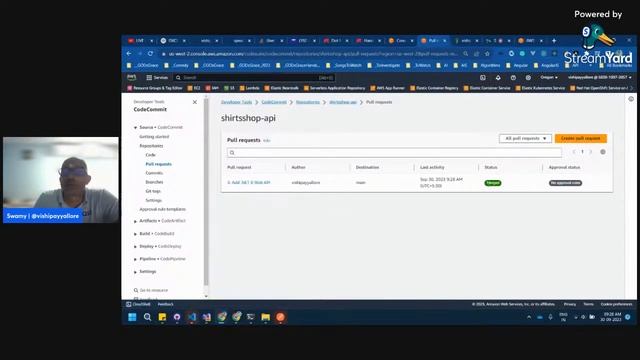Click the AWS logo home icon
Viewport: 640px width, 360px height.
point(131,77)
